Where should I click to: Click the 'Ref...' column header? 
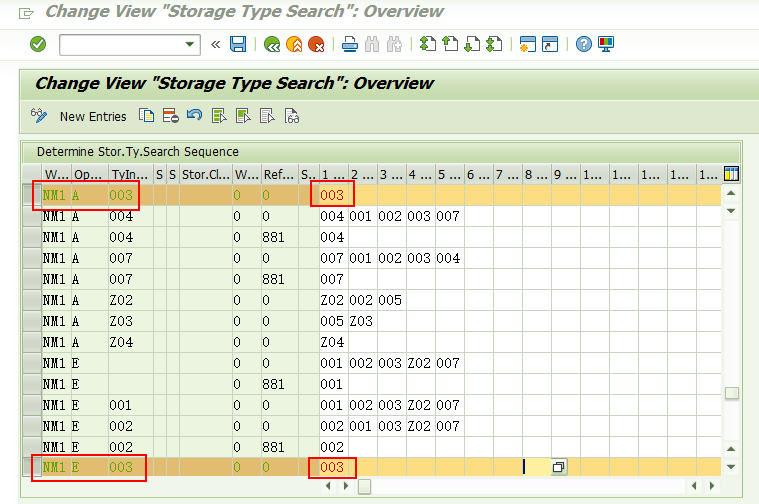point(279,175)
